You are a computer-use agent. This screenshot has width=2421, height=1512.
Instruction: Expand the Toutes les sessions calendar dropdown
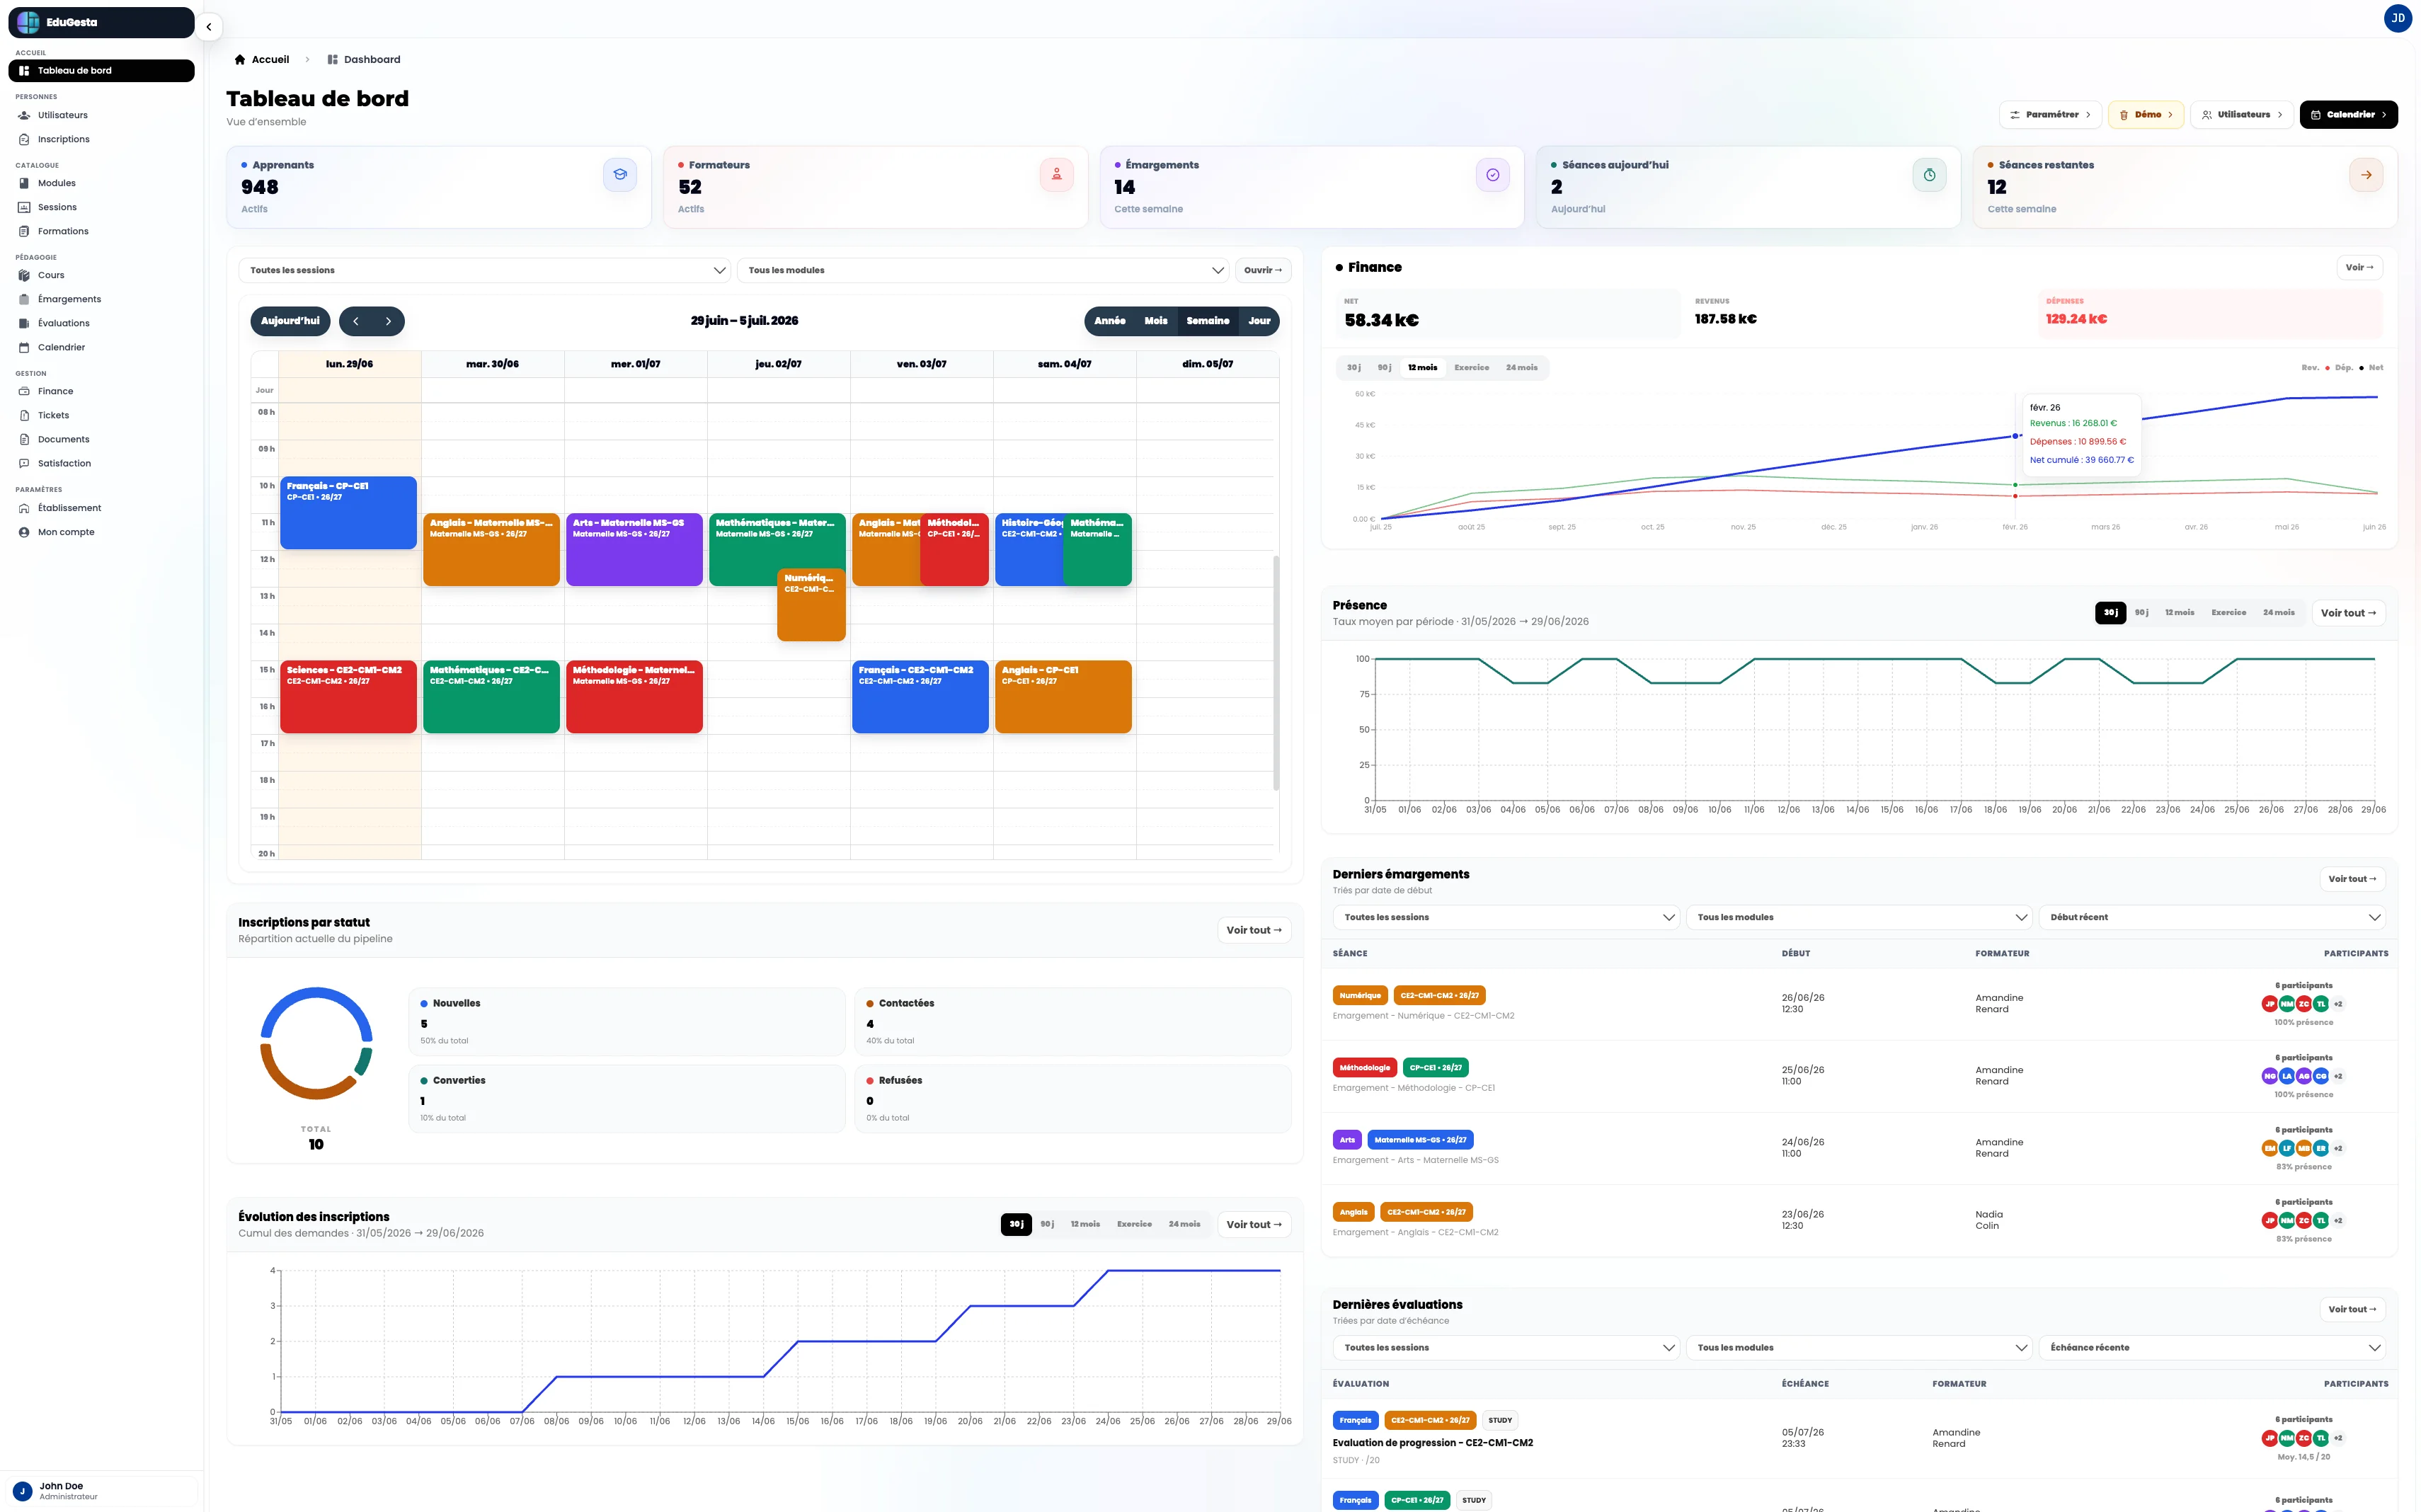click(x=484, y=270)
